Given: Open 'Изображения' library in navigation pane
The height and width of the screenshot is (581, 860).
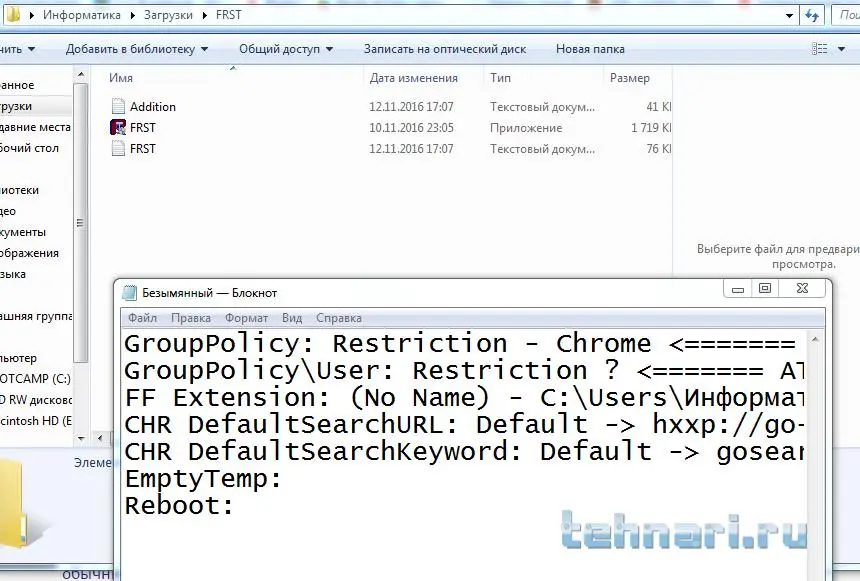Looking at the screenshot, I should 29,253.
